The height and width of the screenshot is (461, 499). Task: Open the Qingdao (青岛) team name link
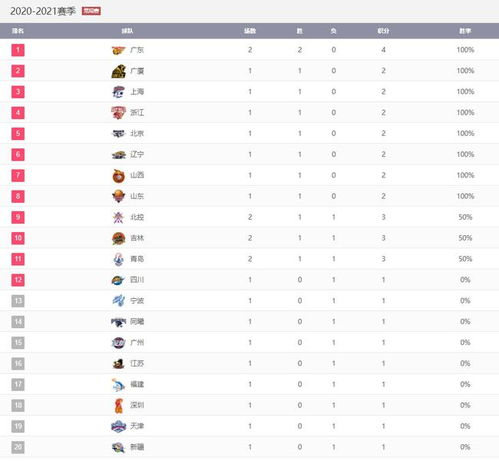click(x=137, y=259)
